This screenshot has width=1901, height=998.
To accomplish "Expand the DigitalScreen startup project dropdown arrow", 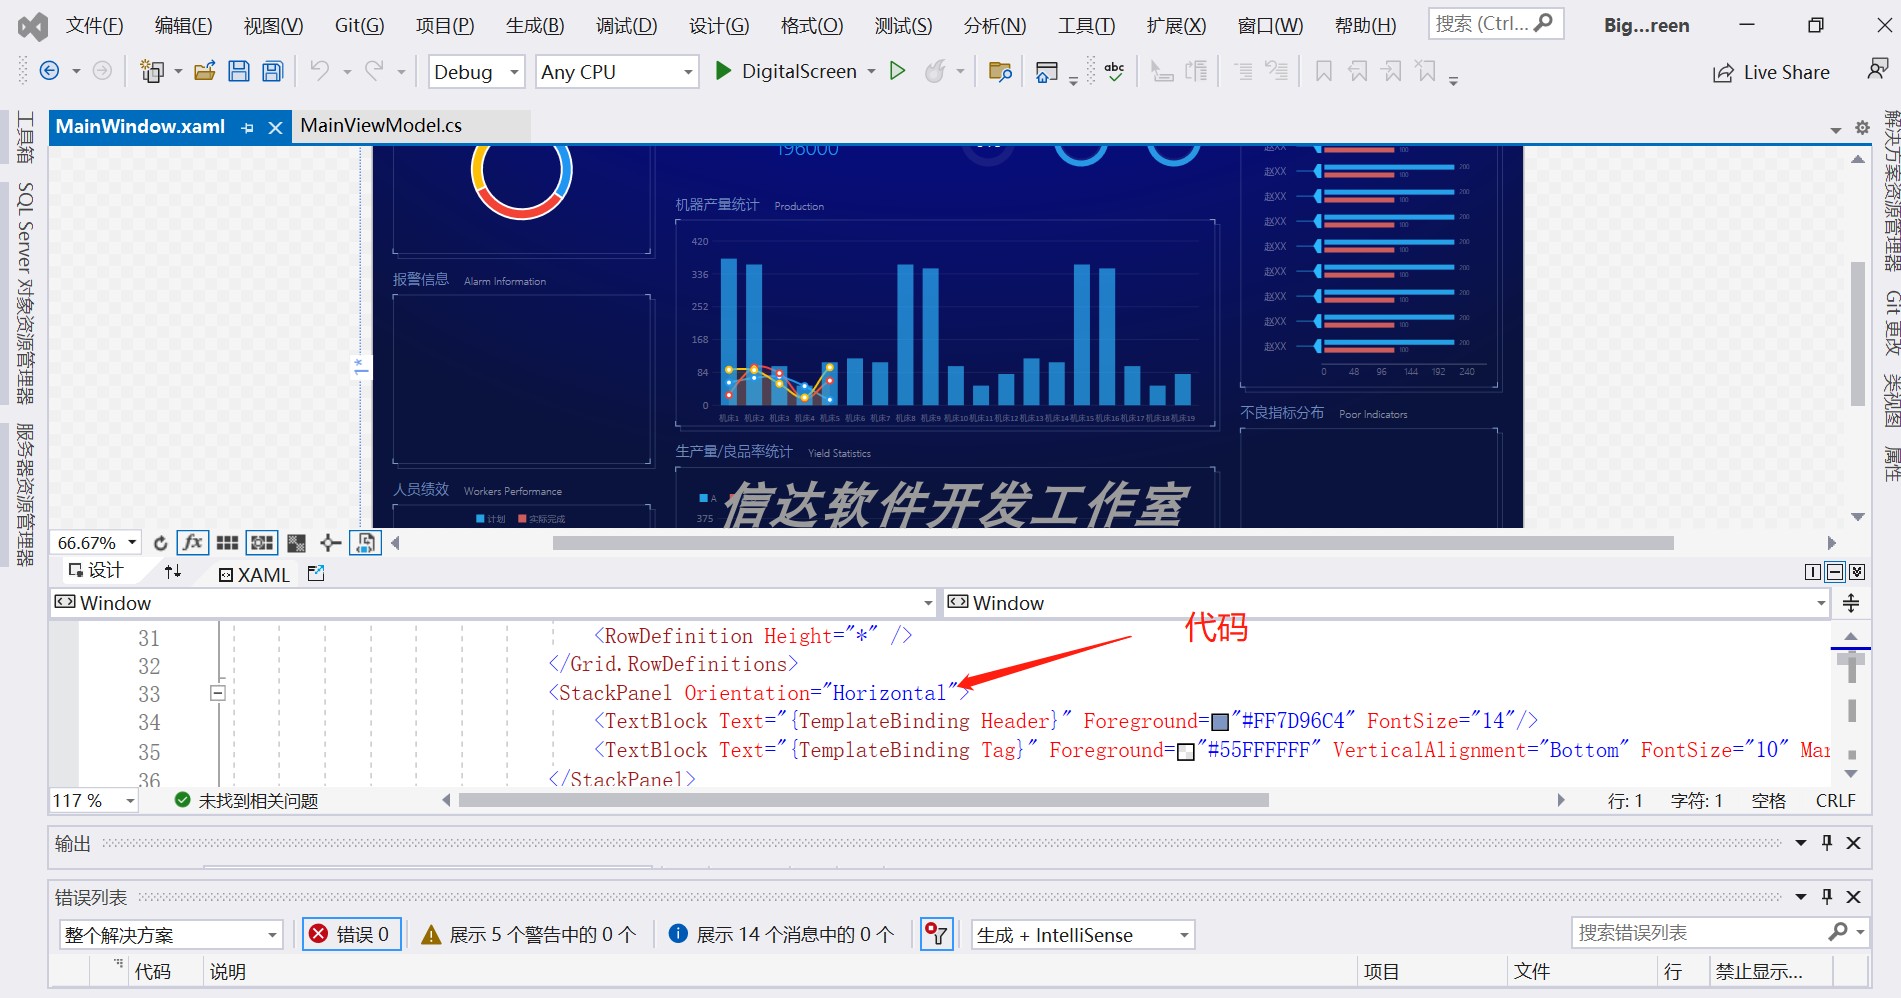I will click(x=871, y=71).
